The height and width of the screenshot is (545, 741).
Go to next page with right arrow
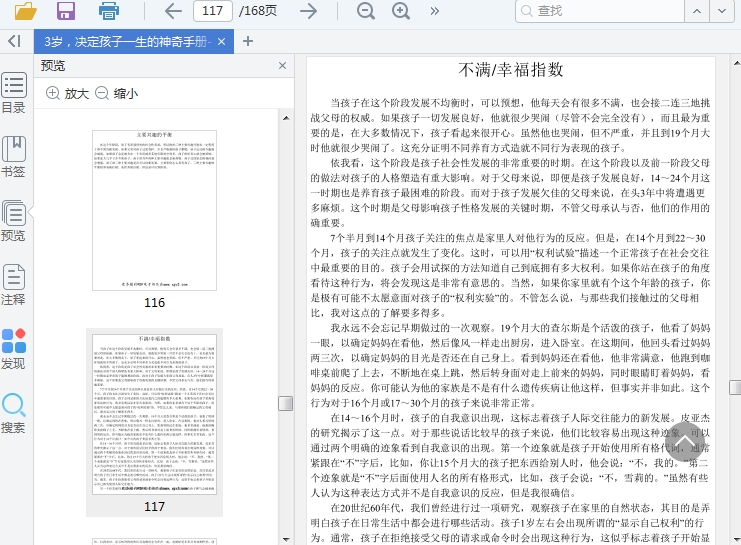[309, 11]
